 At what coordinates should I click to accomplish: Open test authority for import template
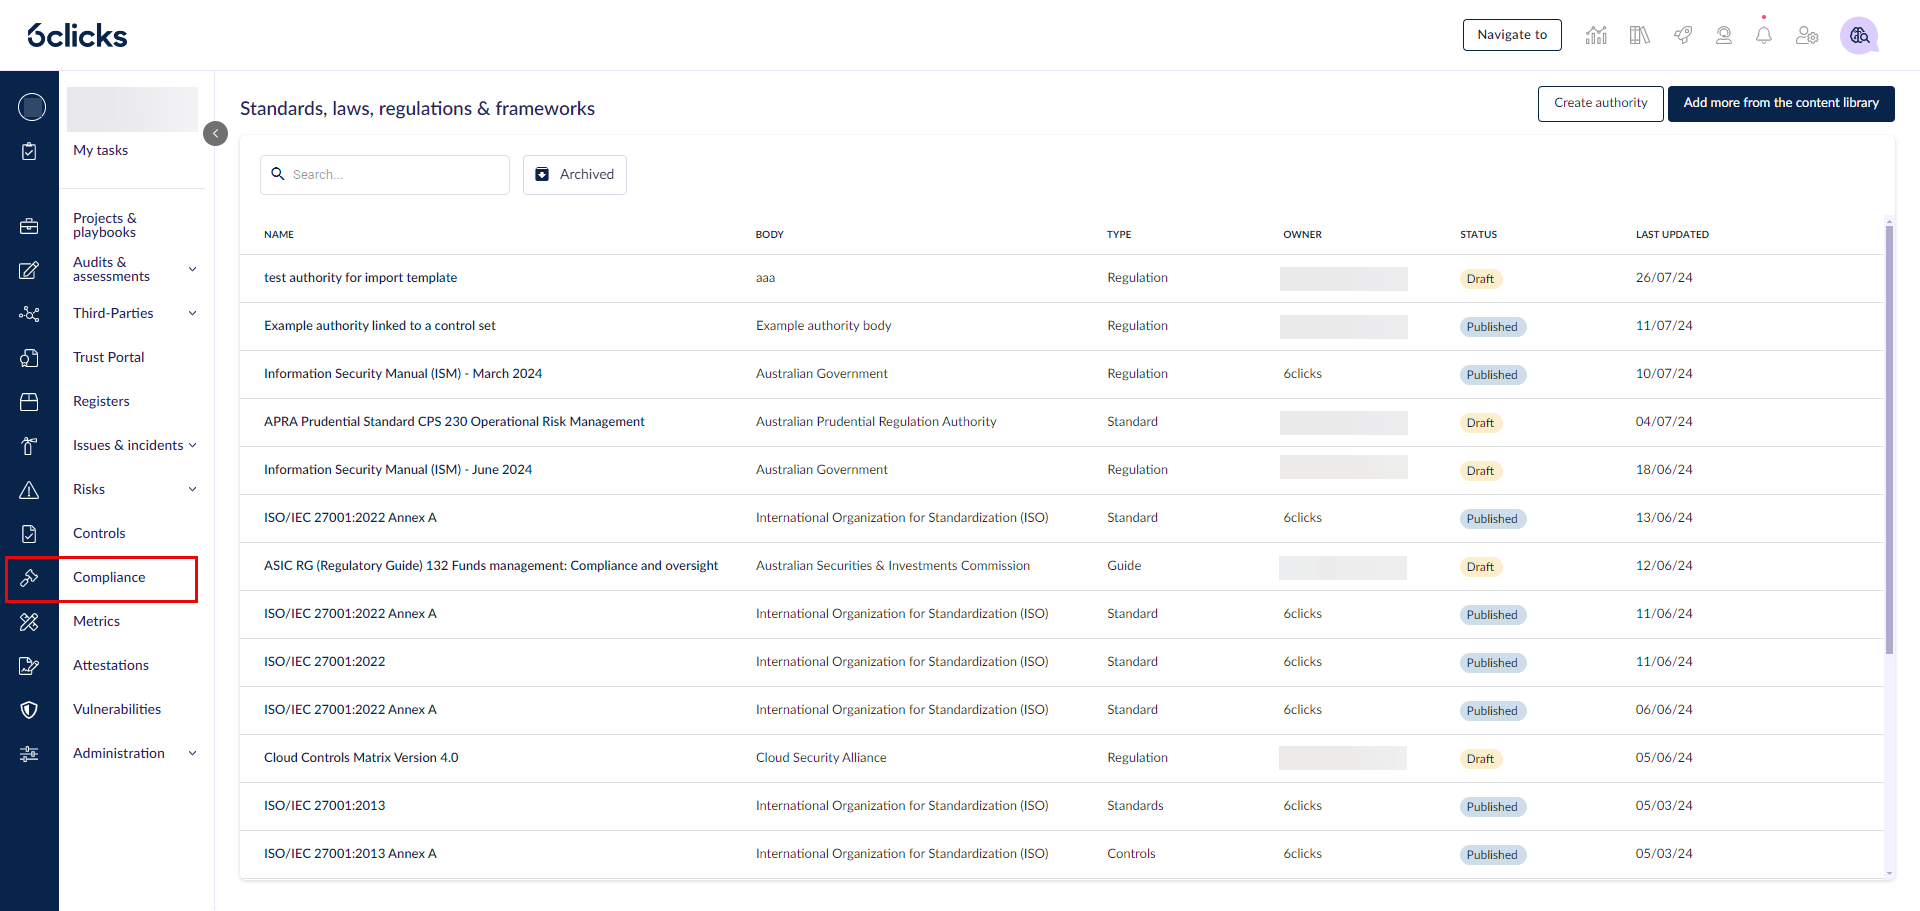360,278
